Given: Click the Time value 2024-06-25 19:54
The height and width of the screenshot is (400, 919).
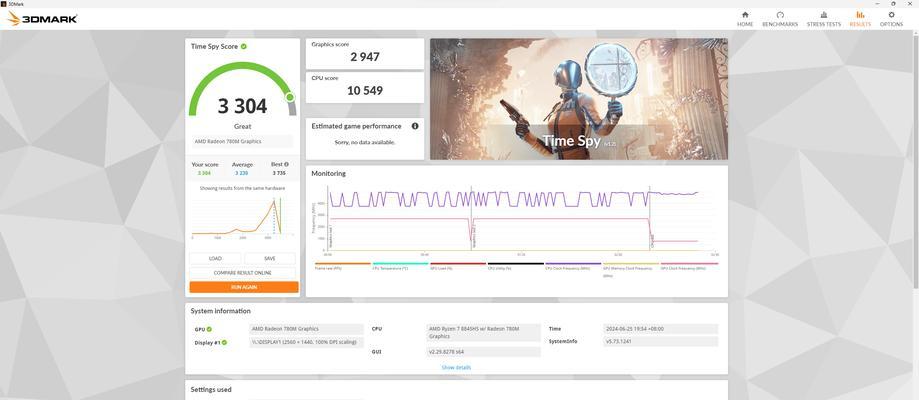Looking at the screenshot, I should click(661, 329).
